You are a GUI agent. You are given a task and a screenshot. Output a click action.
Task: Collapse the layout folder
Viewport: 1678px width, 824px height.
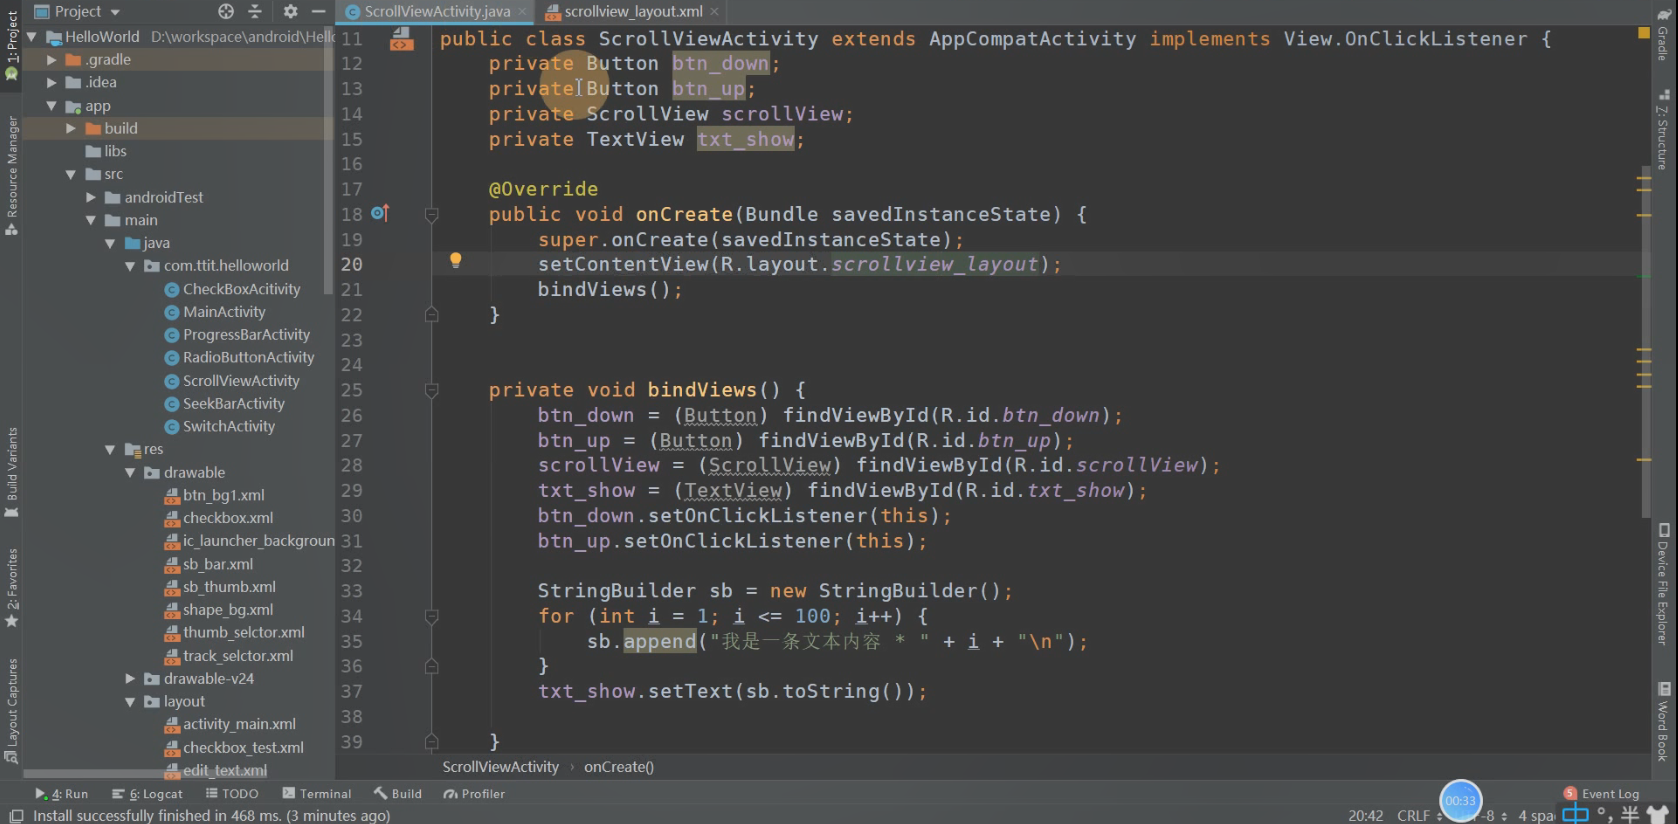(130, 701)
